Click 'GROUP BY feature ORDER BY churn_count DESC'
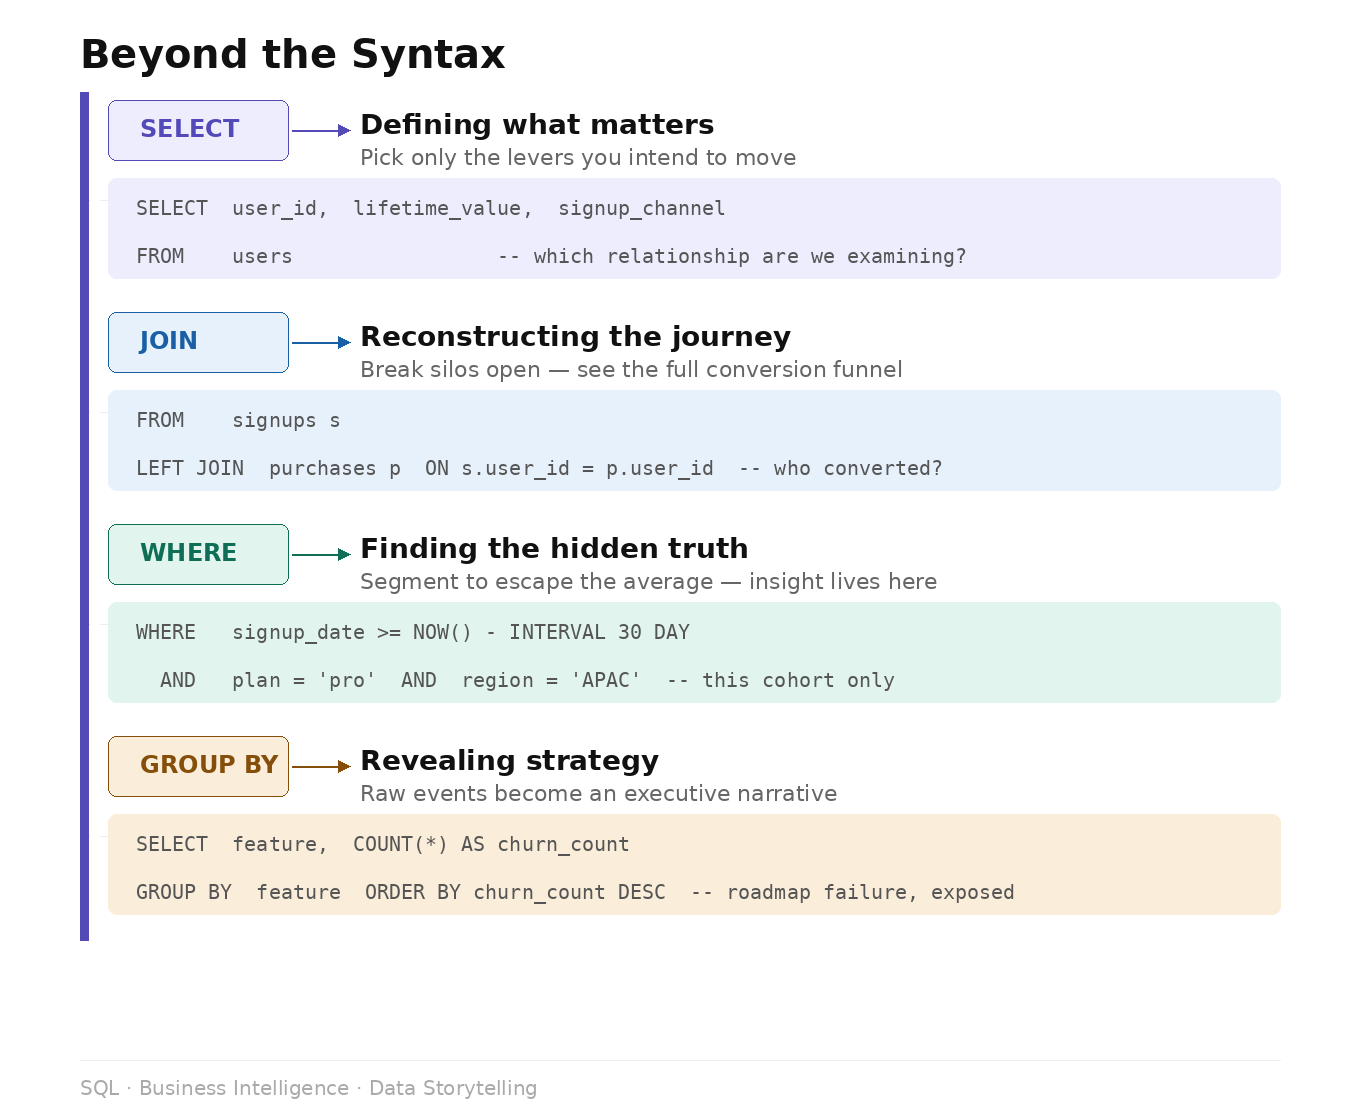Viewport: 1360px width, 1120px height. point(400,892)
